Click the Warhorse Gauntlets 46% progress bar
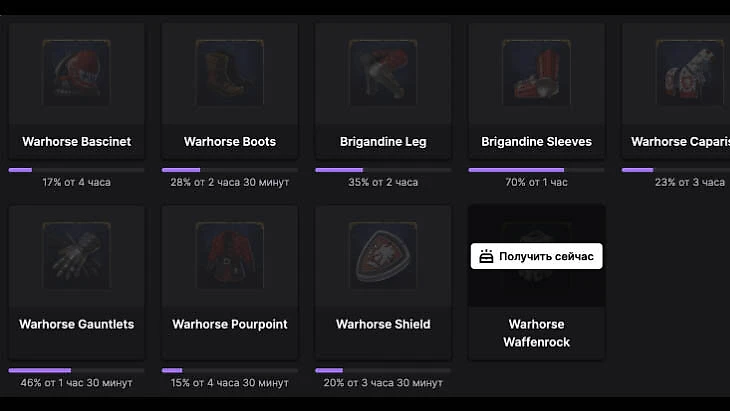The image size is (730, 411). coord(76,370)
